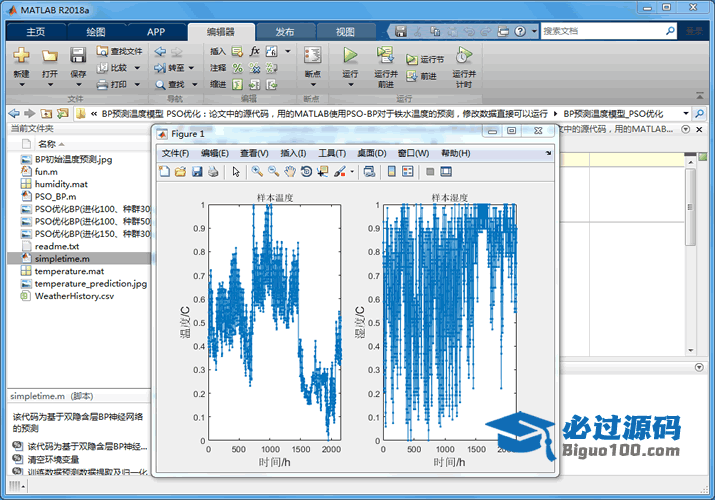Open the 打印 dropdown arrow
This screenshot has width=715, height=500.
tap(137, 84)
